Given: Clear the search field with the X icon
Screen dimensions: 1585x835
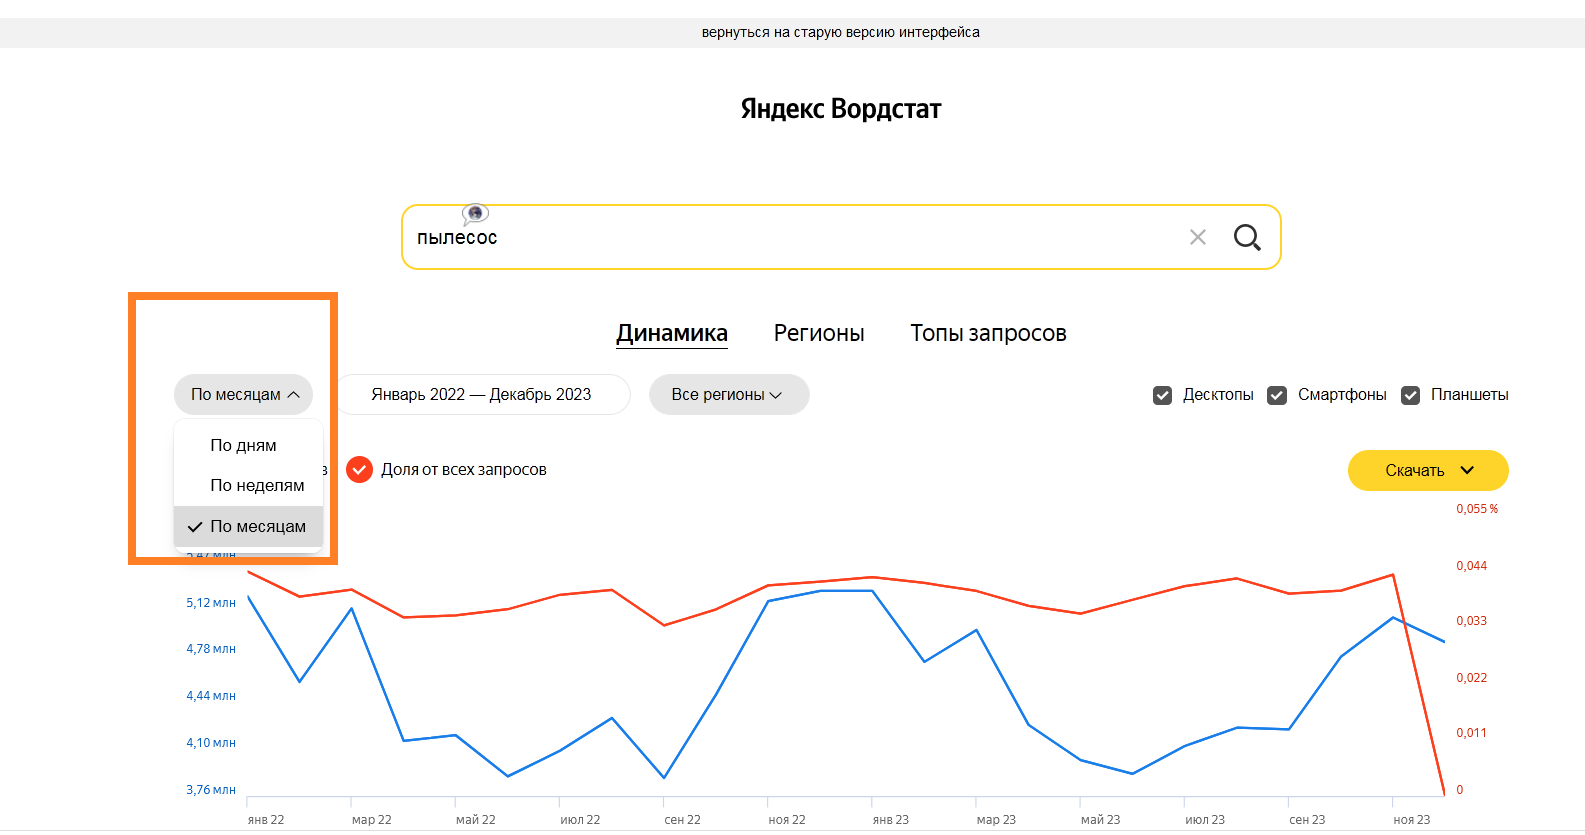Looking at the screenshot, I should [1198, 237].
